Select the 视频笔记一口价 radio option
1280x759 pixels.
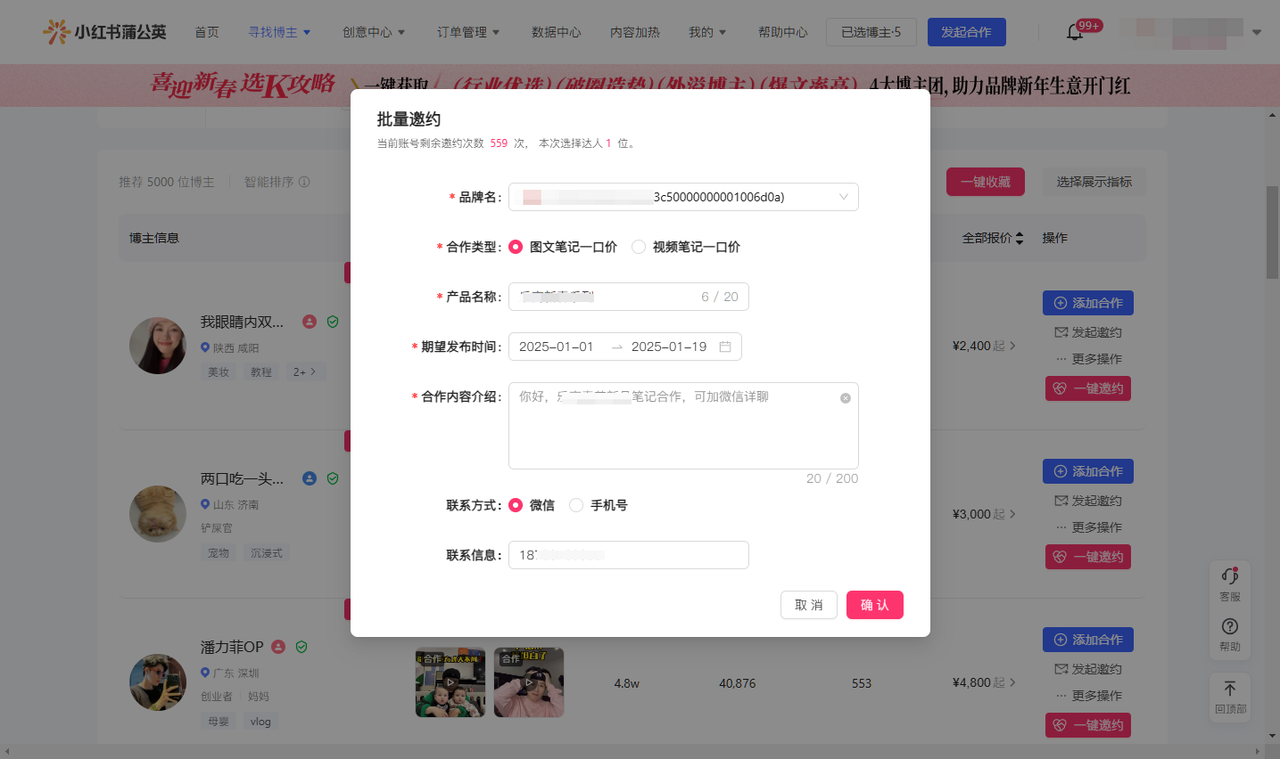639,247
